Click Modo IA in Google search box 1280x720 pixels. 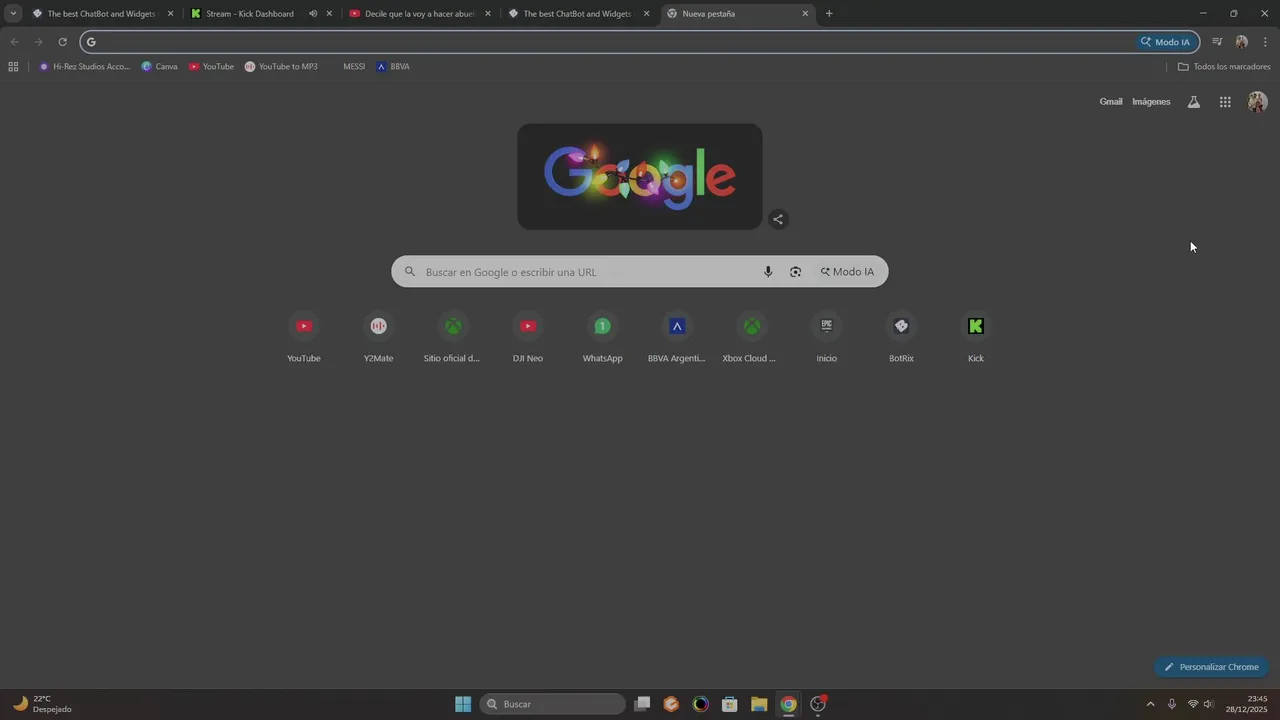[847, 272]
